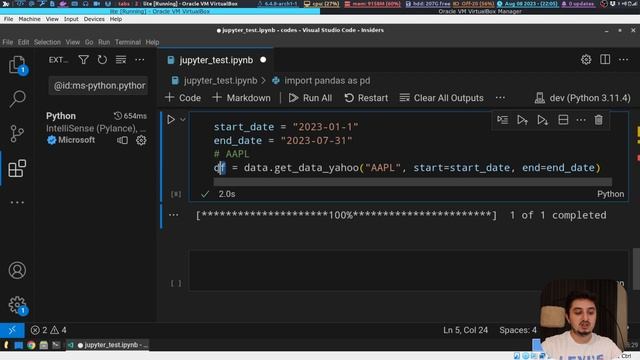The width and height of the screenshot is (640, 360).
Task: Open editor title more actions ellipsis
Action: click(x=624, y=60)
